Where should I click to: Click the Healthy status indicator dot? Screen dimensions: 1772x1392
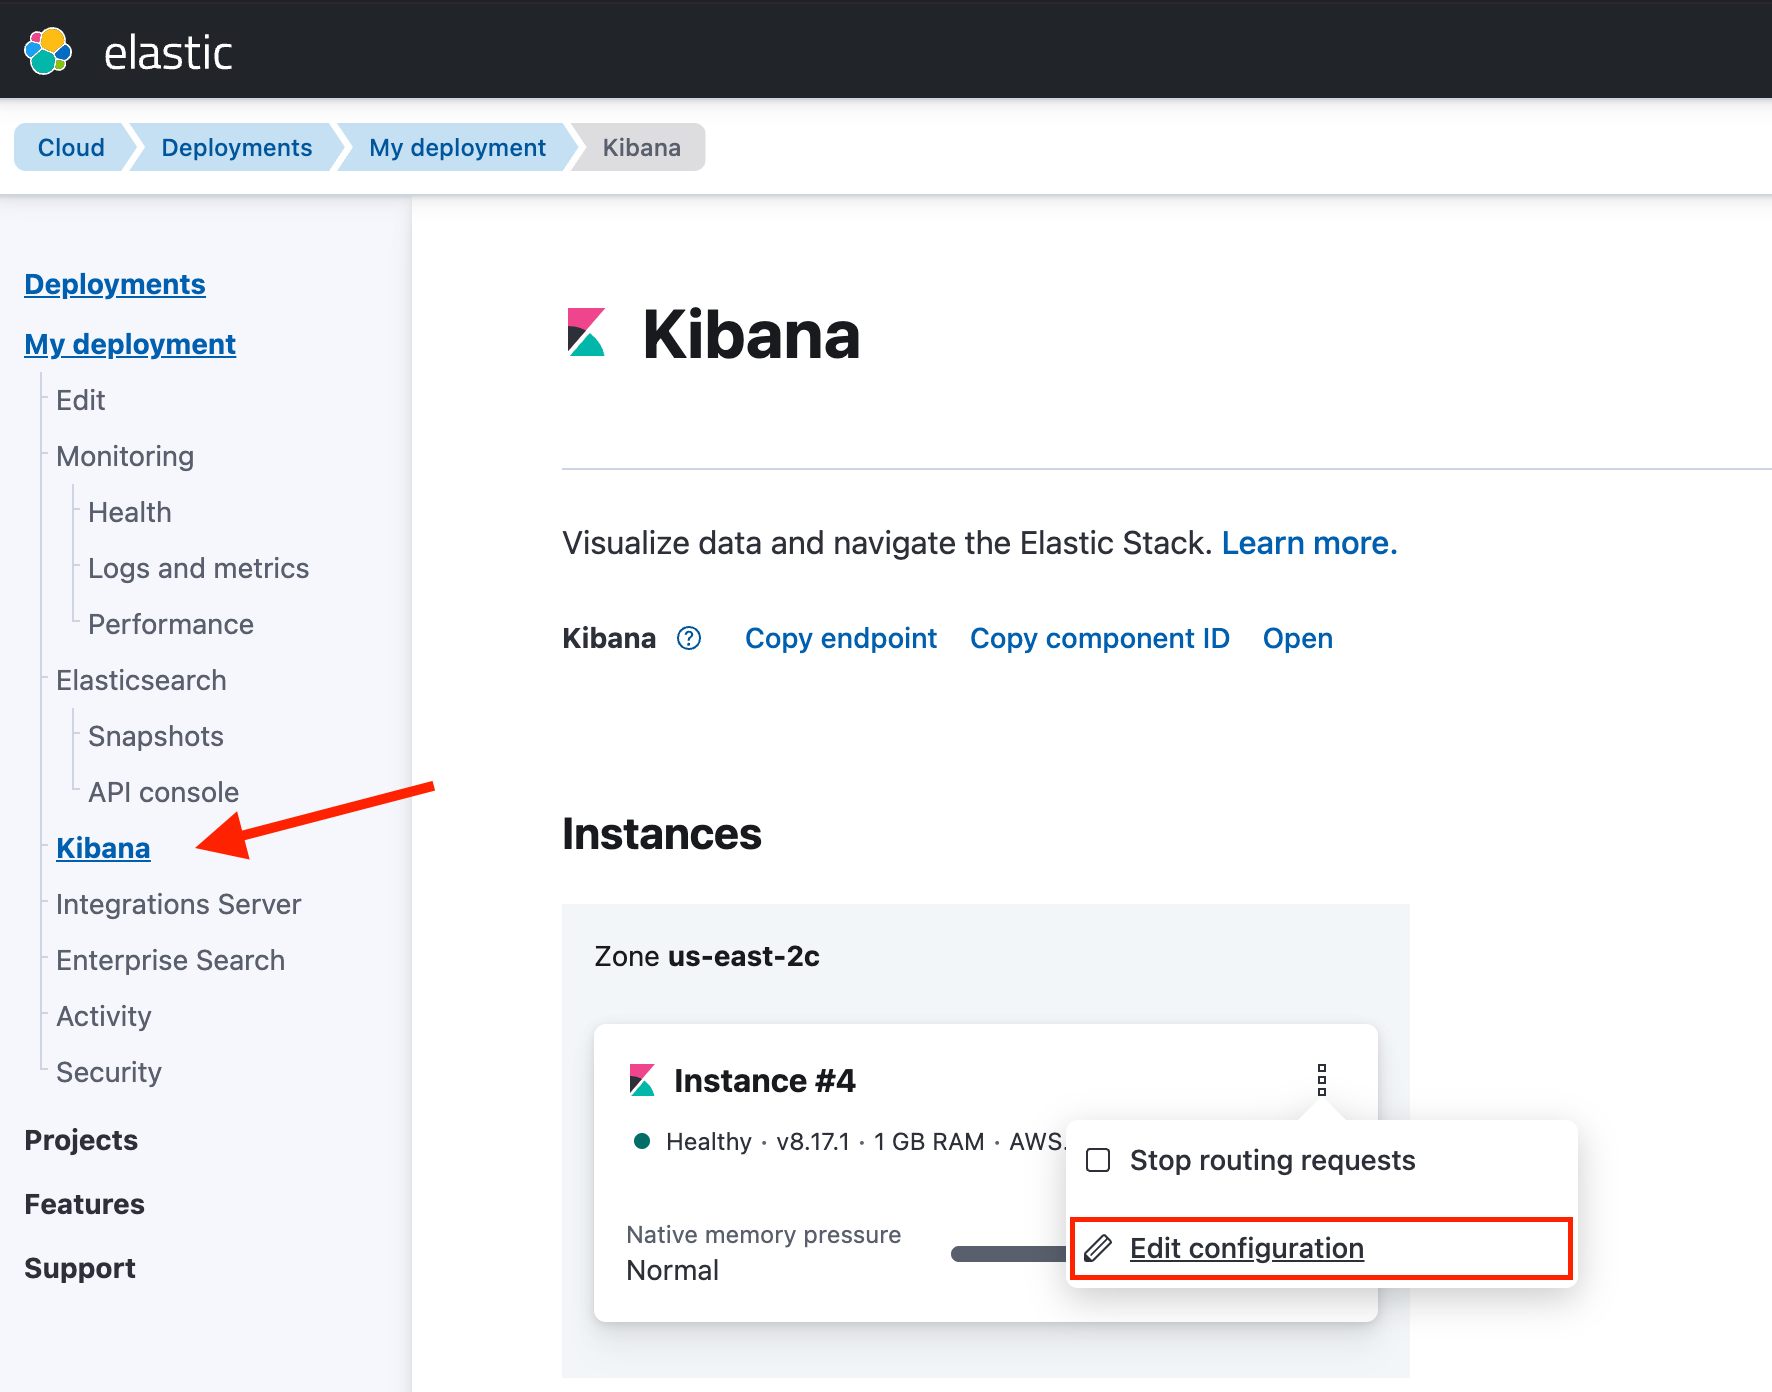coord(642,1141)
